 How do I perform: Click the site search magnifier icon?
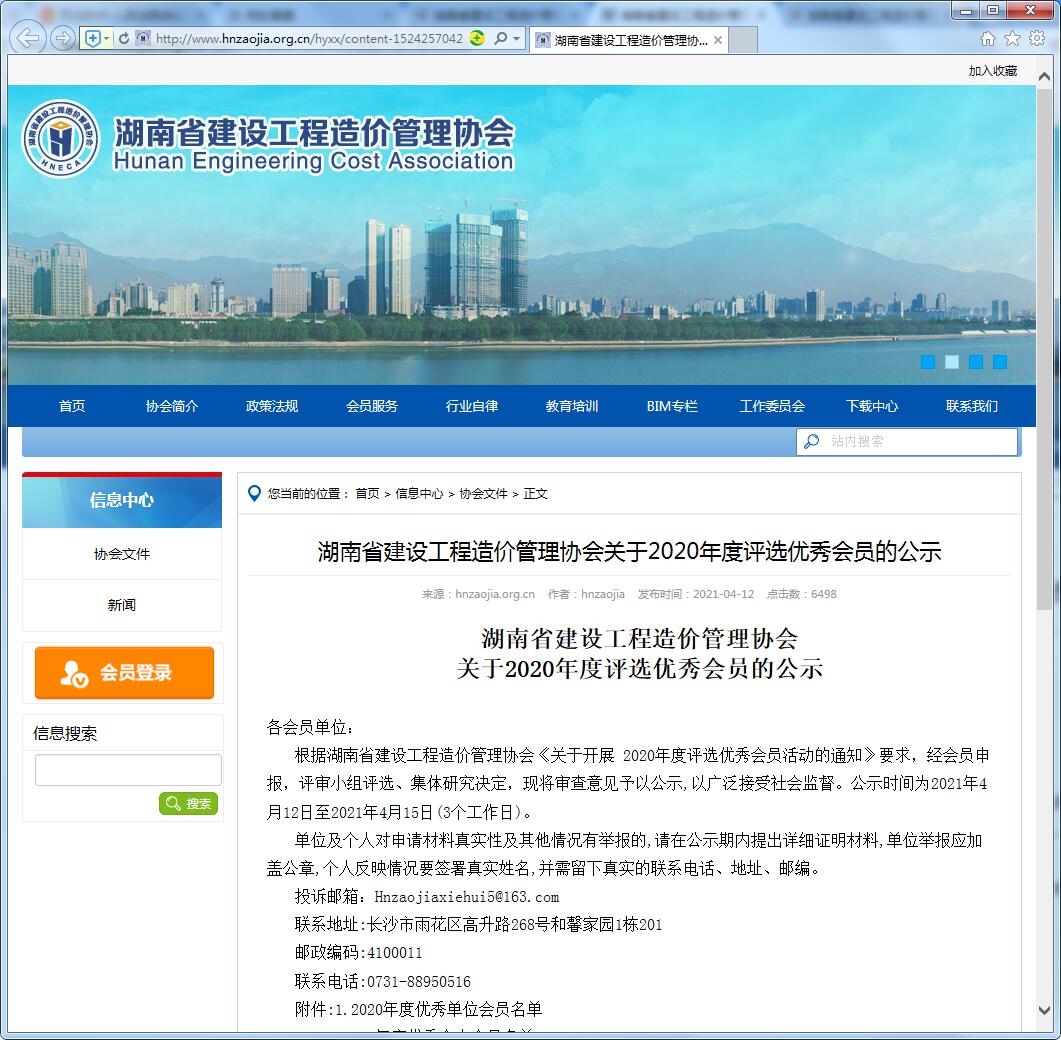click(x=812, y=441)
